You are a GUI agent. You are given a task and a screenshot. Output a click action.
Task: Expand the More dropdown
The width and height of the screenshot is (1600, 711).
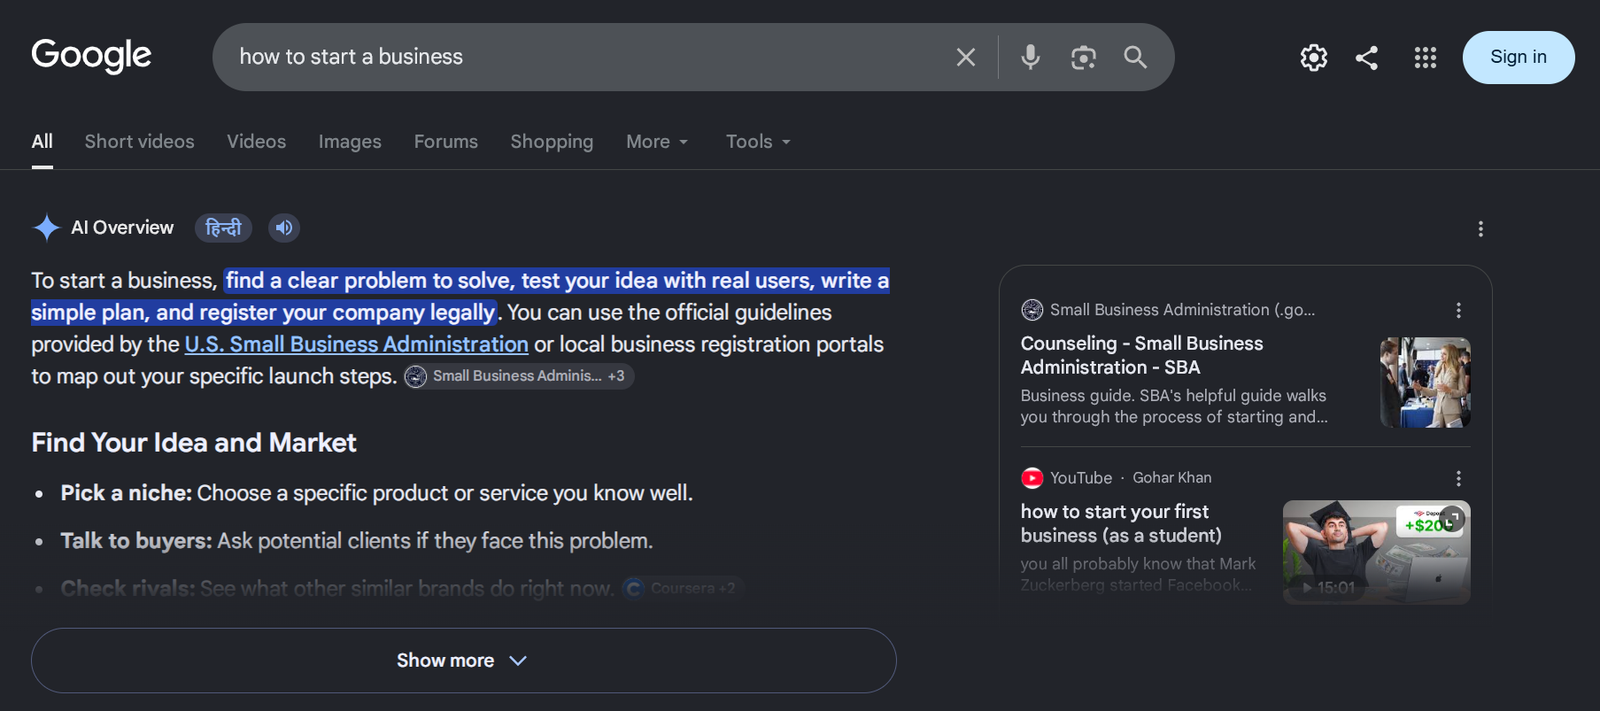click(657, 142)
